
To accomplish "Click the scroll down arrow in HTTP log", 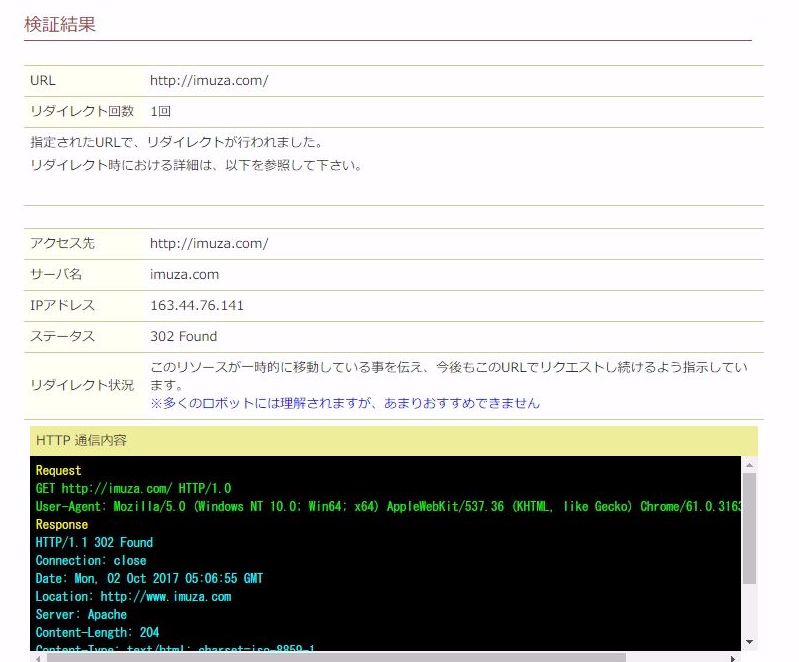I will [749, 642].
